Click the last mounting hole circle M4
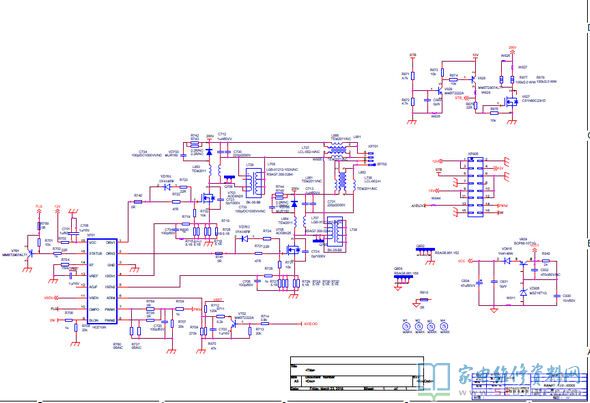Screen dimensions: 590x403 point(444,327)
